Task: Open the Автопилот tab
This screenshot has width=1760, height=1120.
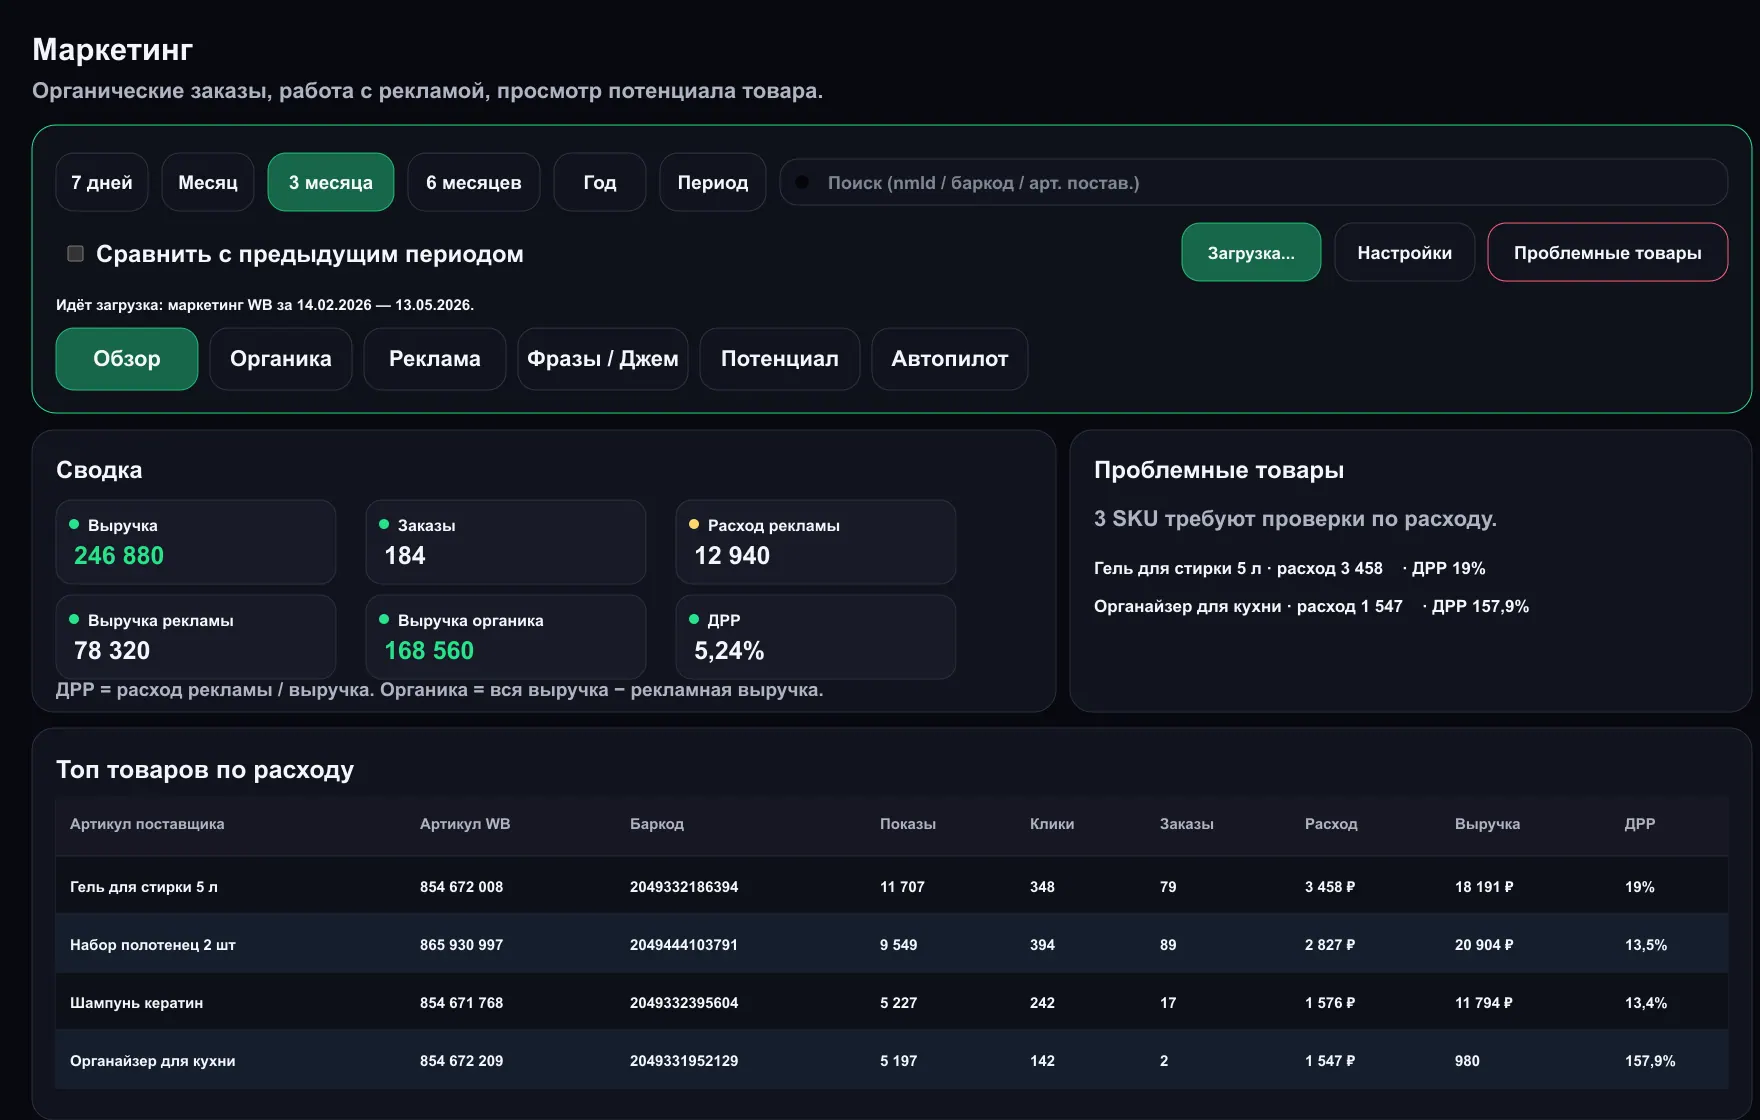Action: [x=950, y=359]
